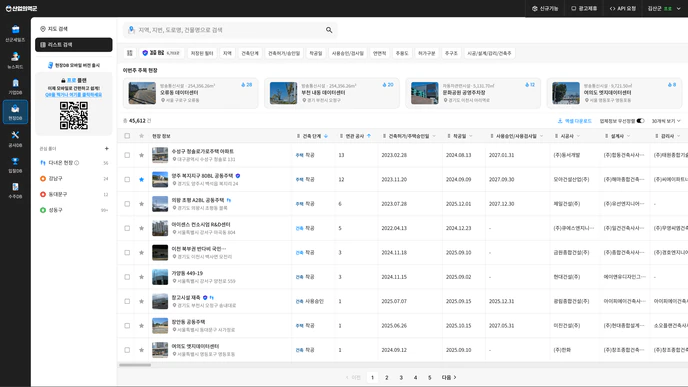Check the 수성구 청솔로가로주택 아파트 row checkbox
This screenshot has height=387, width=688.
127,155
